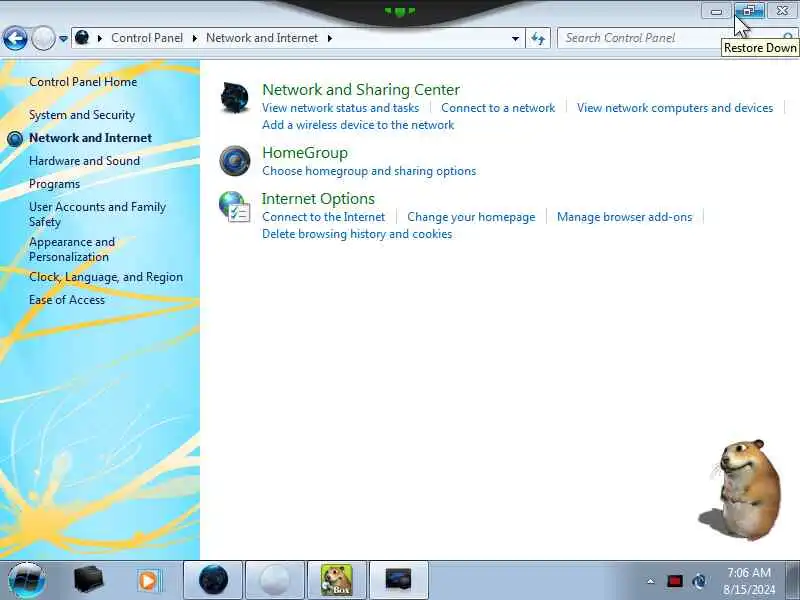
Task: Click the Refresh button beside address bar
Action: point(538,38)
